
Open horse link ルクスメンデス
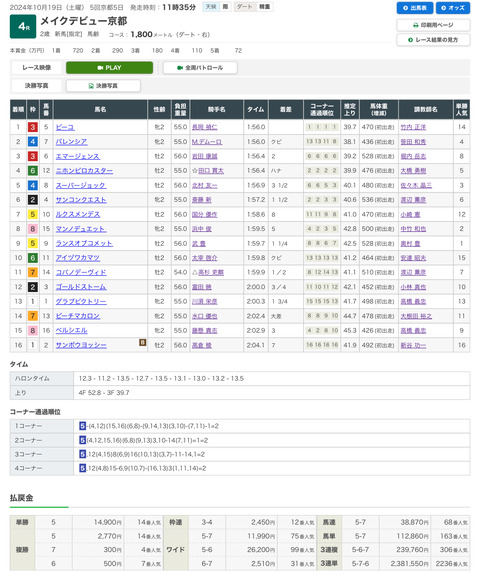click(x=78, y=215)
